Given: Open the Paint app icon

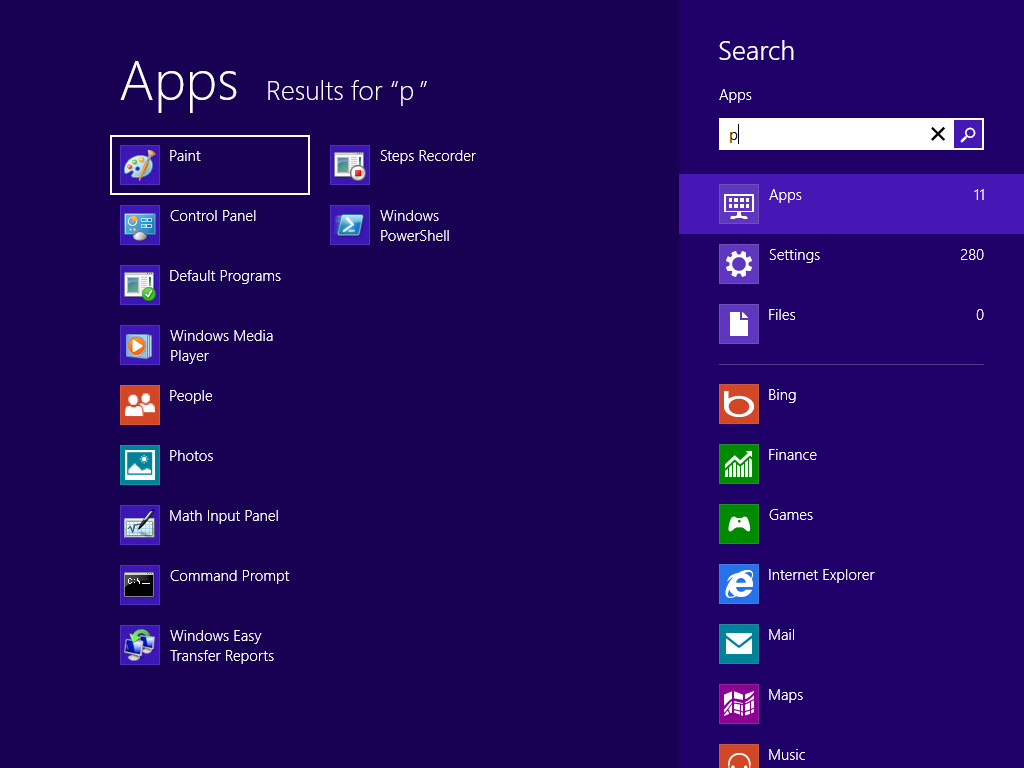Looking at the screenshot, I should pyautogui.click(x=140, y=165).
